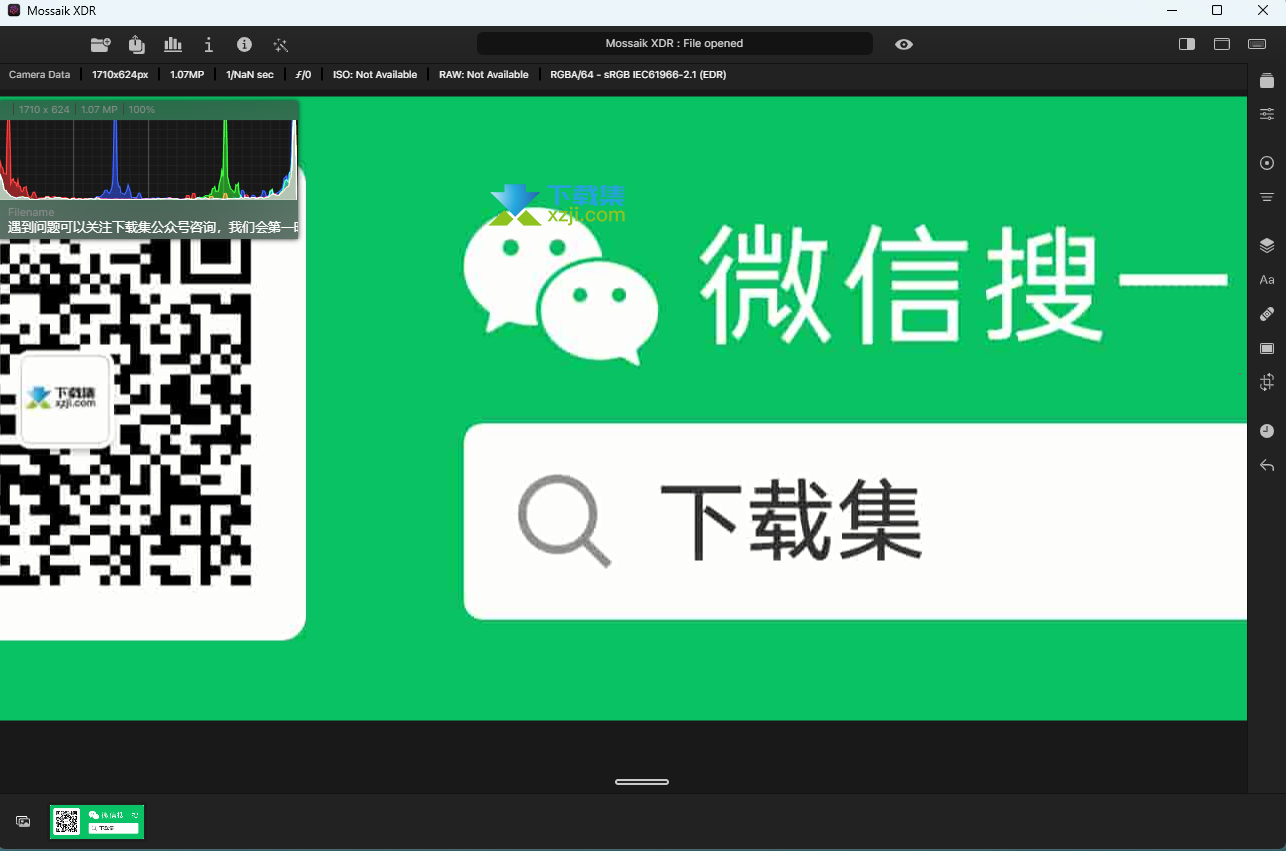Select the crop and rotate tool
The height and width of the screenshot is (851, 1286).
click(1267, 382)
